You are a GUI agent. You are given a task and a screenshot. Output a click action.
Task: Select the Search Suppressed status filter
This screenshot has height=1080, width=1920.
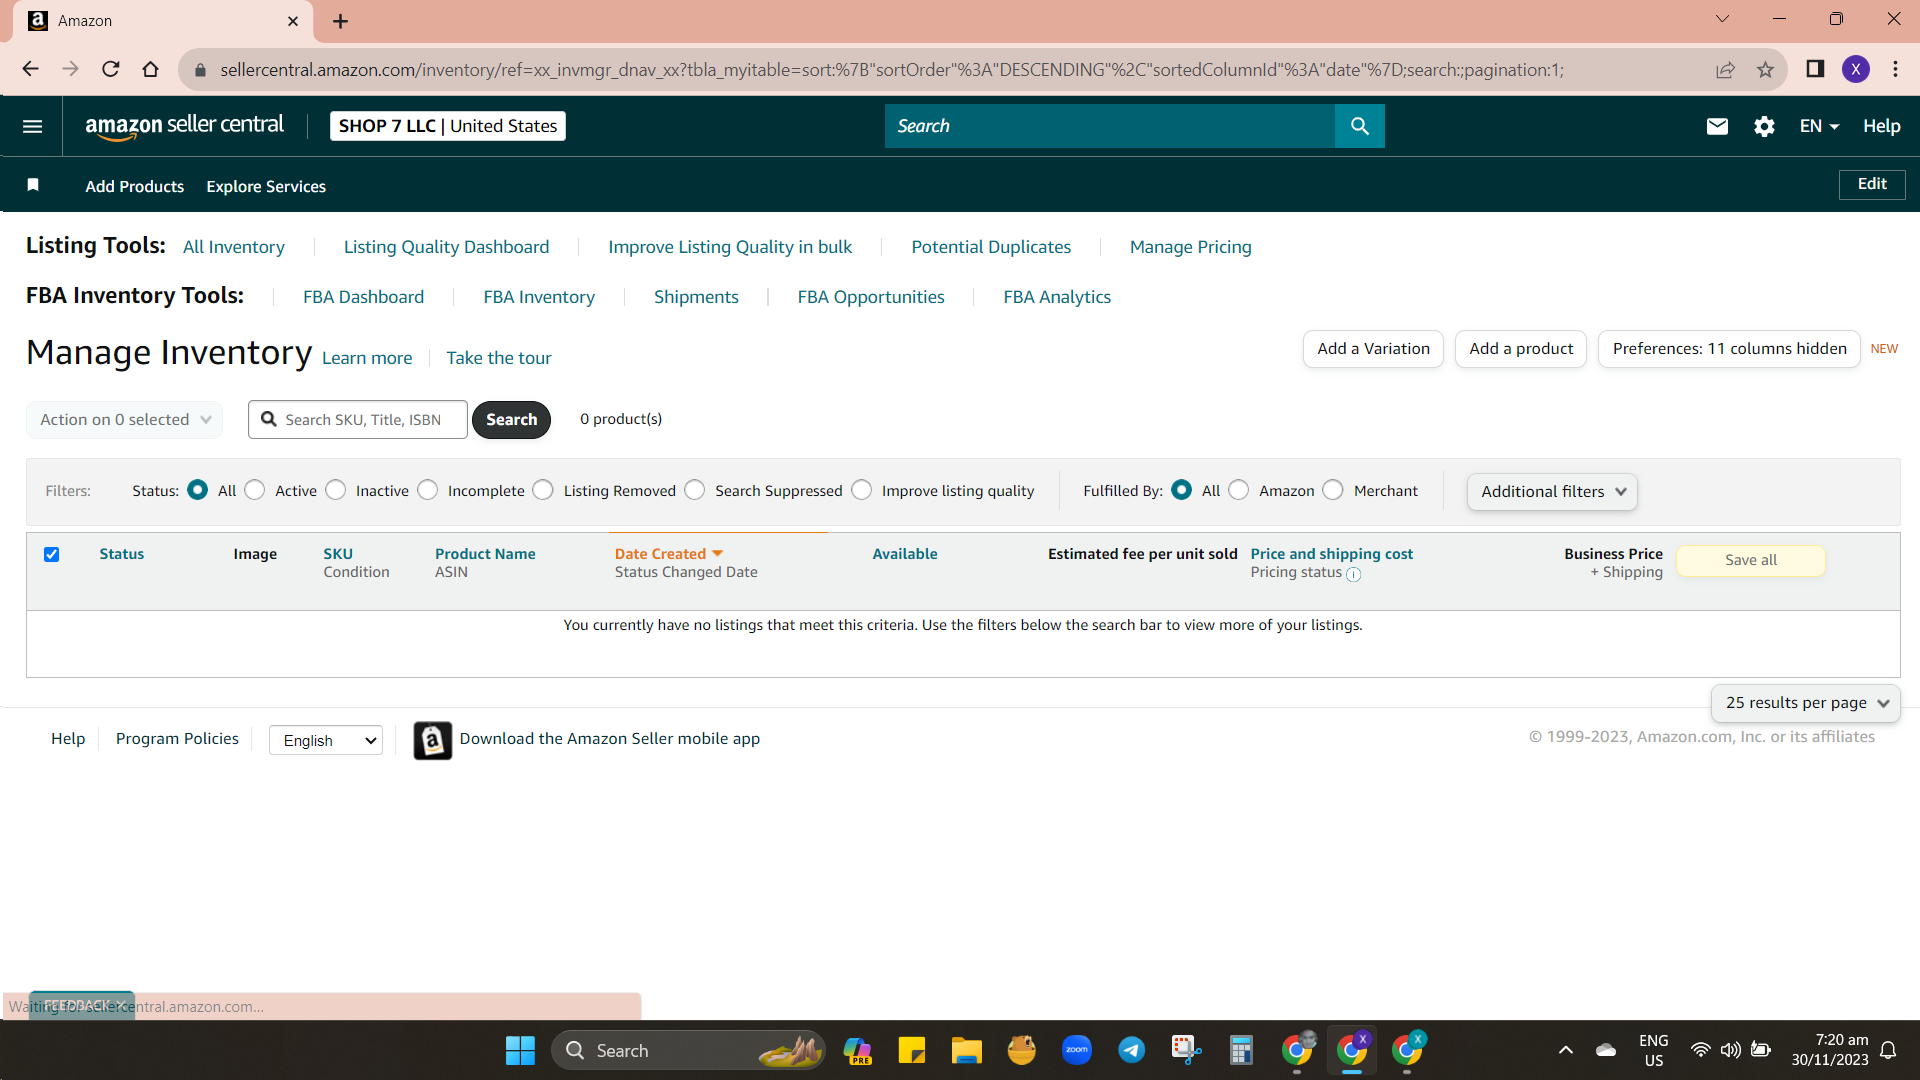point(695,490)
